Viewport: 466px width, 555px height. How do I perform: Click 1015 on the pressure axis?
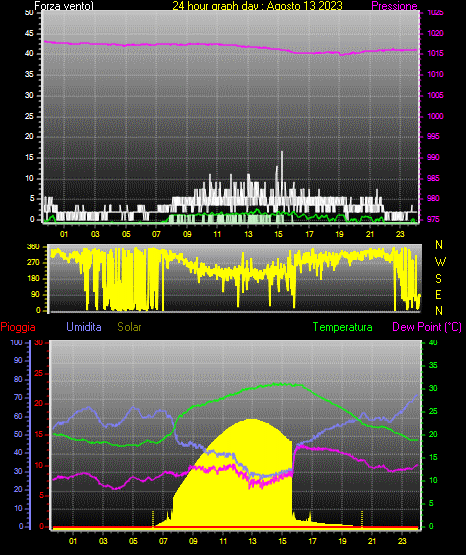[435, 53]
